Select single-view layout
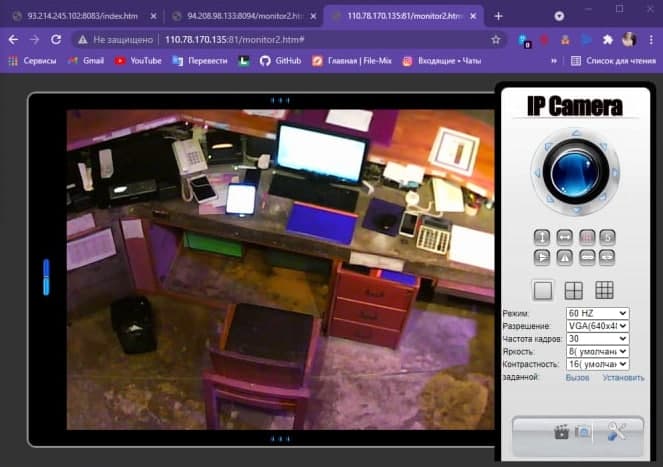The image size is (663, 467). click(x=543, y=290)
